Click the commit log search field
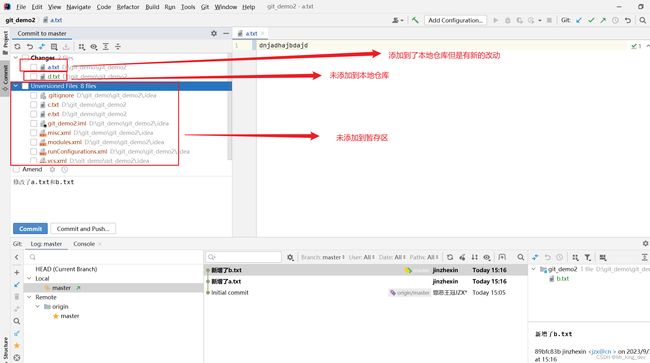This screenshot has width=650, height=363. pos(244,257)
